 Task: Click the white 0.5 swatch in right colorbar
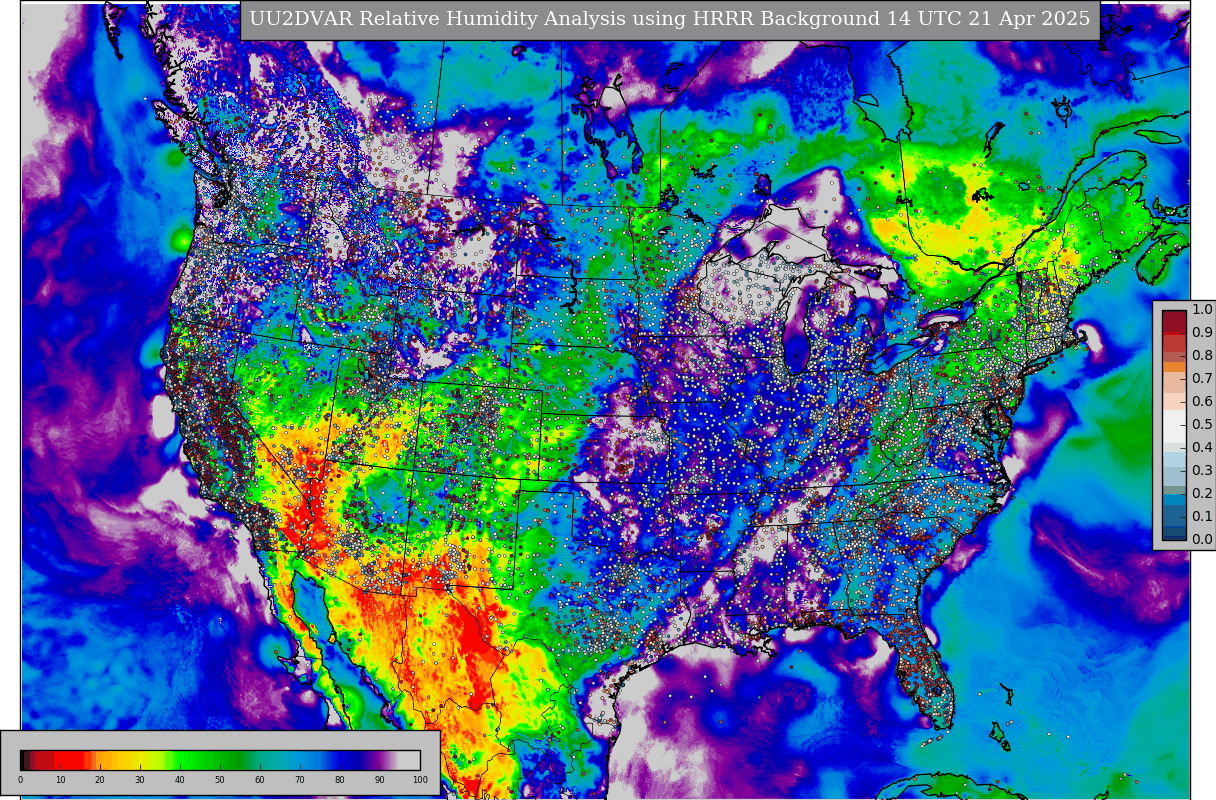[x=1174, y=426]
